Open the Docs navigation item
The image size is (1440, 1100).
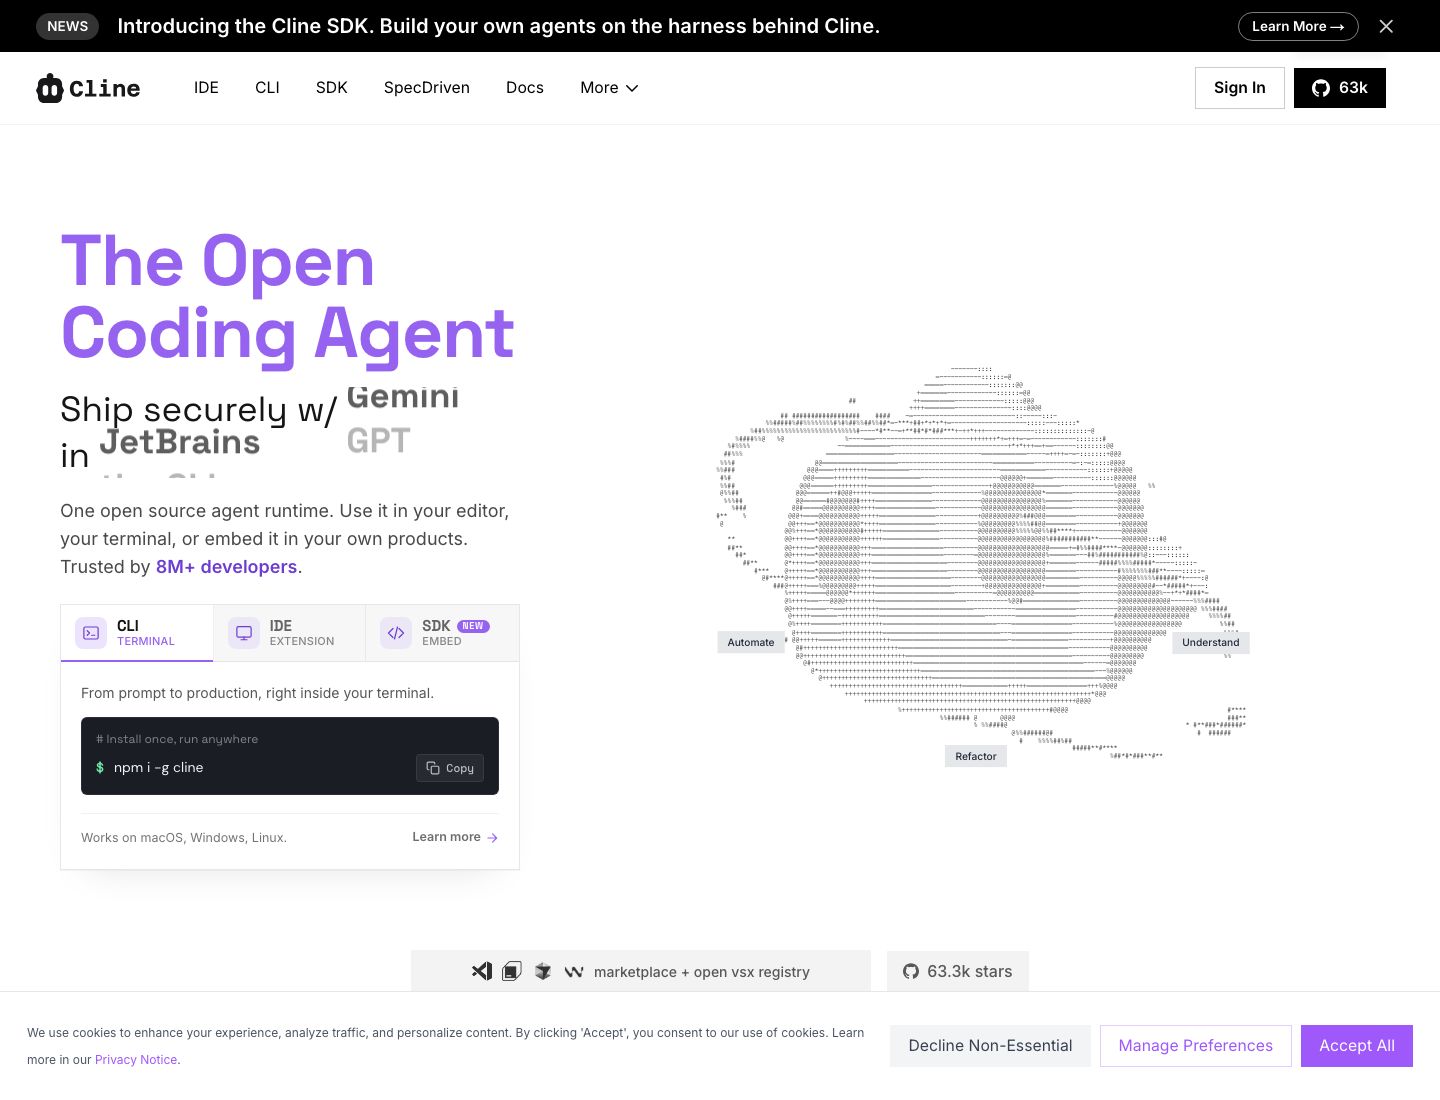pos(525,88)
